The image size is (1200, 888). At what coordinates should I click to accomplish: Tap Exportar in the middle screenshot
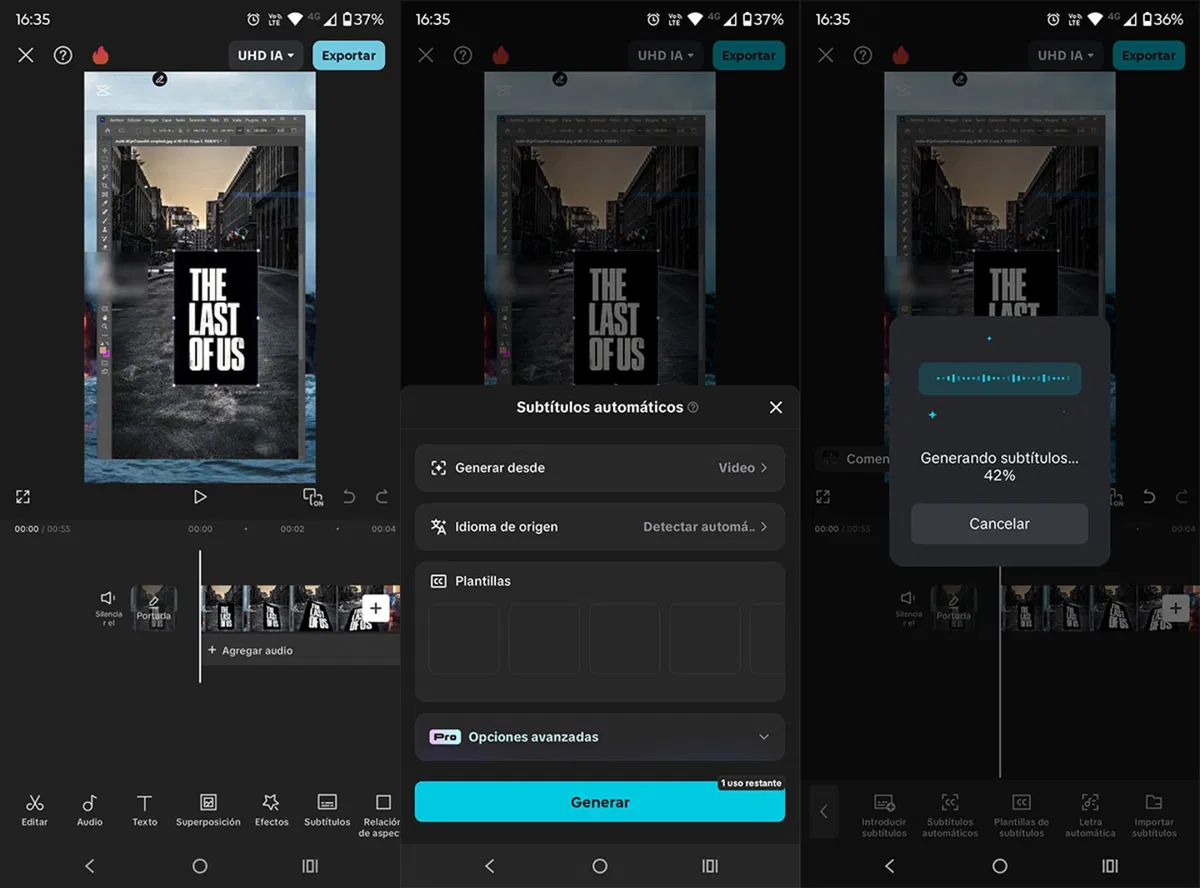(x=748, y=55)
